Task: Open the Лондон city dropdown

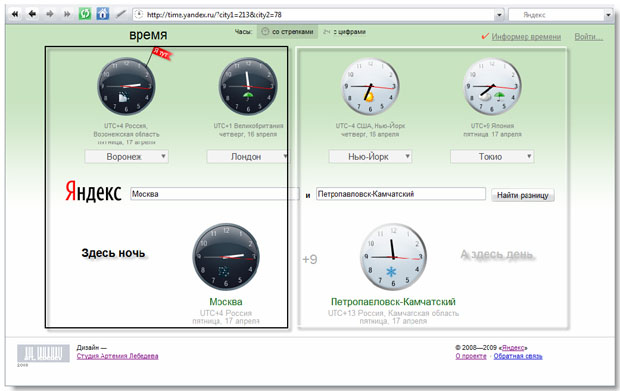Action: 248,157
